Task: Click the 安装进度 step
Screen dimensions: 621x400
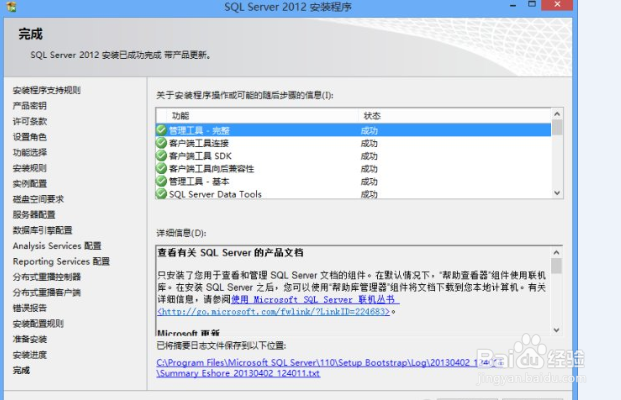Action: pos(30,355)
